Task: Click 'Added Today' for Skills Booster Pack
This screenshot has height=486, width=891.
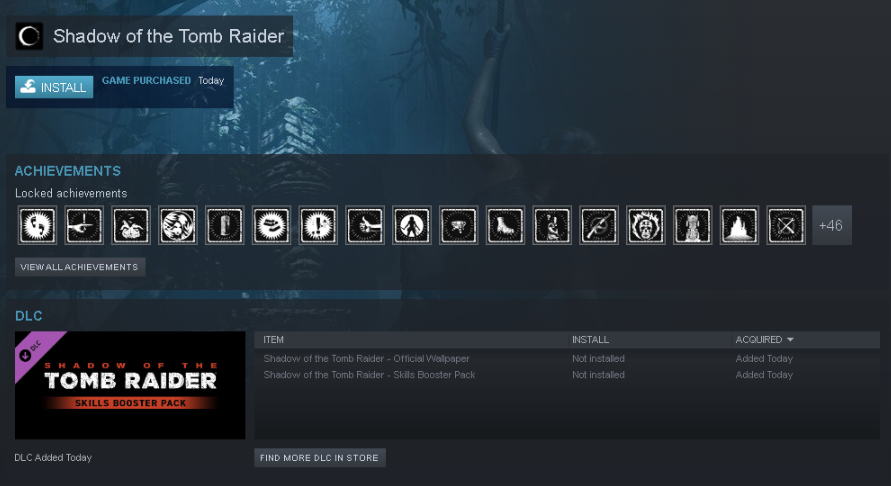Action: coord(764,375)
